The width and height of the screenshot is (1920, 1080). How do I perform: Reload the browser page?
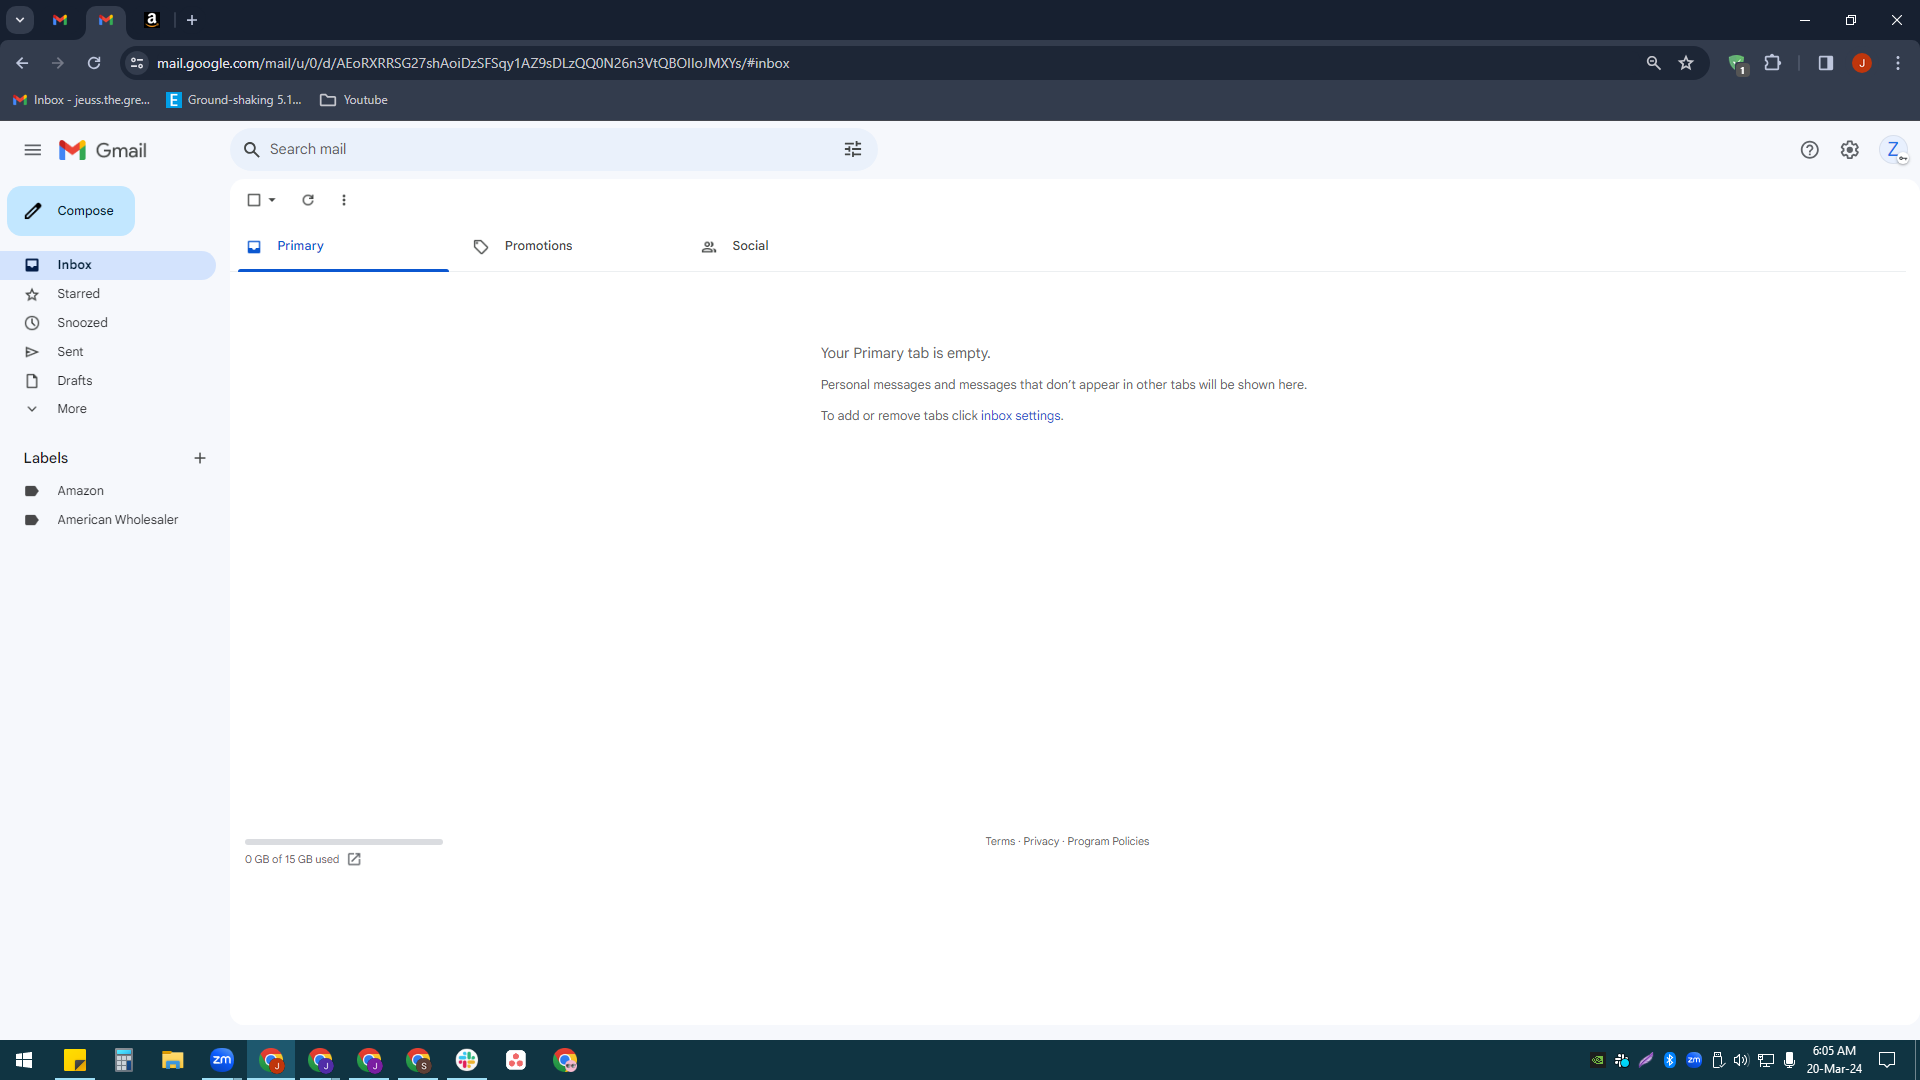(x=94, y=63)
